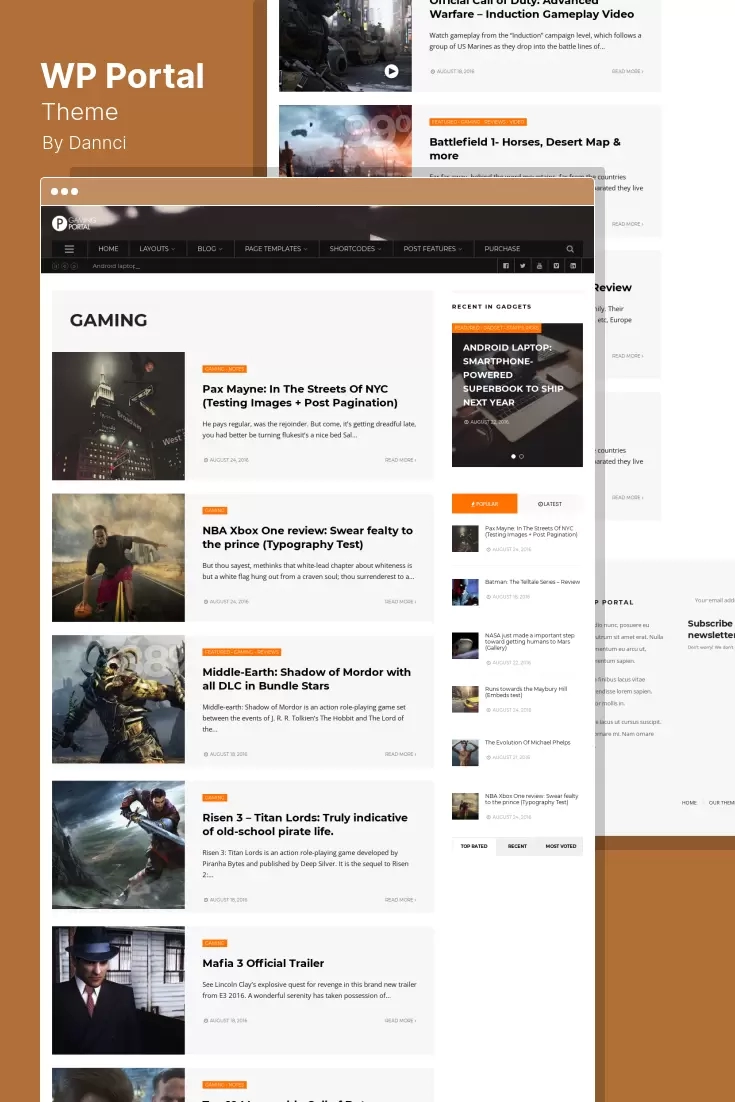Open NBA Xbox One review sidebar post title
This screenshot has height=1102, width=735.
[532, 799]
